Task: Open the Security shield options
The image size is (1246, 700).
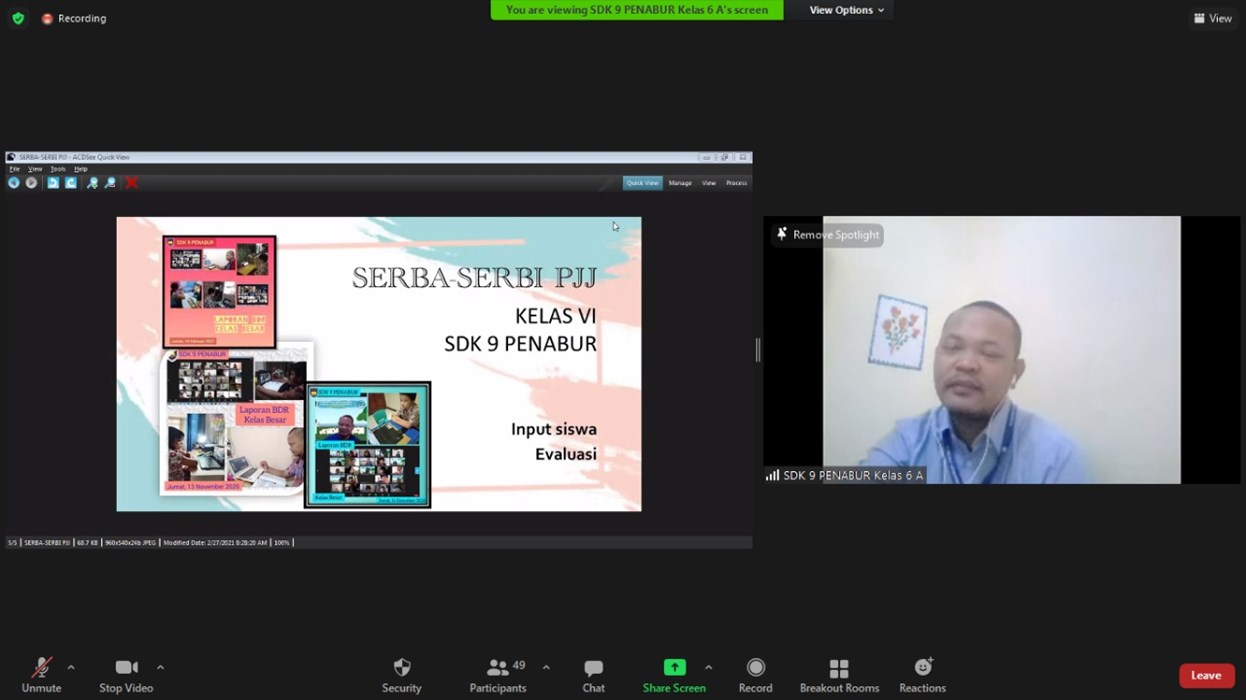Action: tap(401, 675)
